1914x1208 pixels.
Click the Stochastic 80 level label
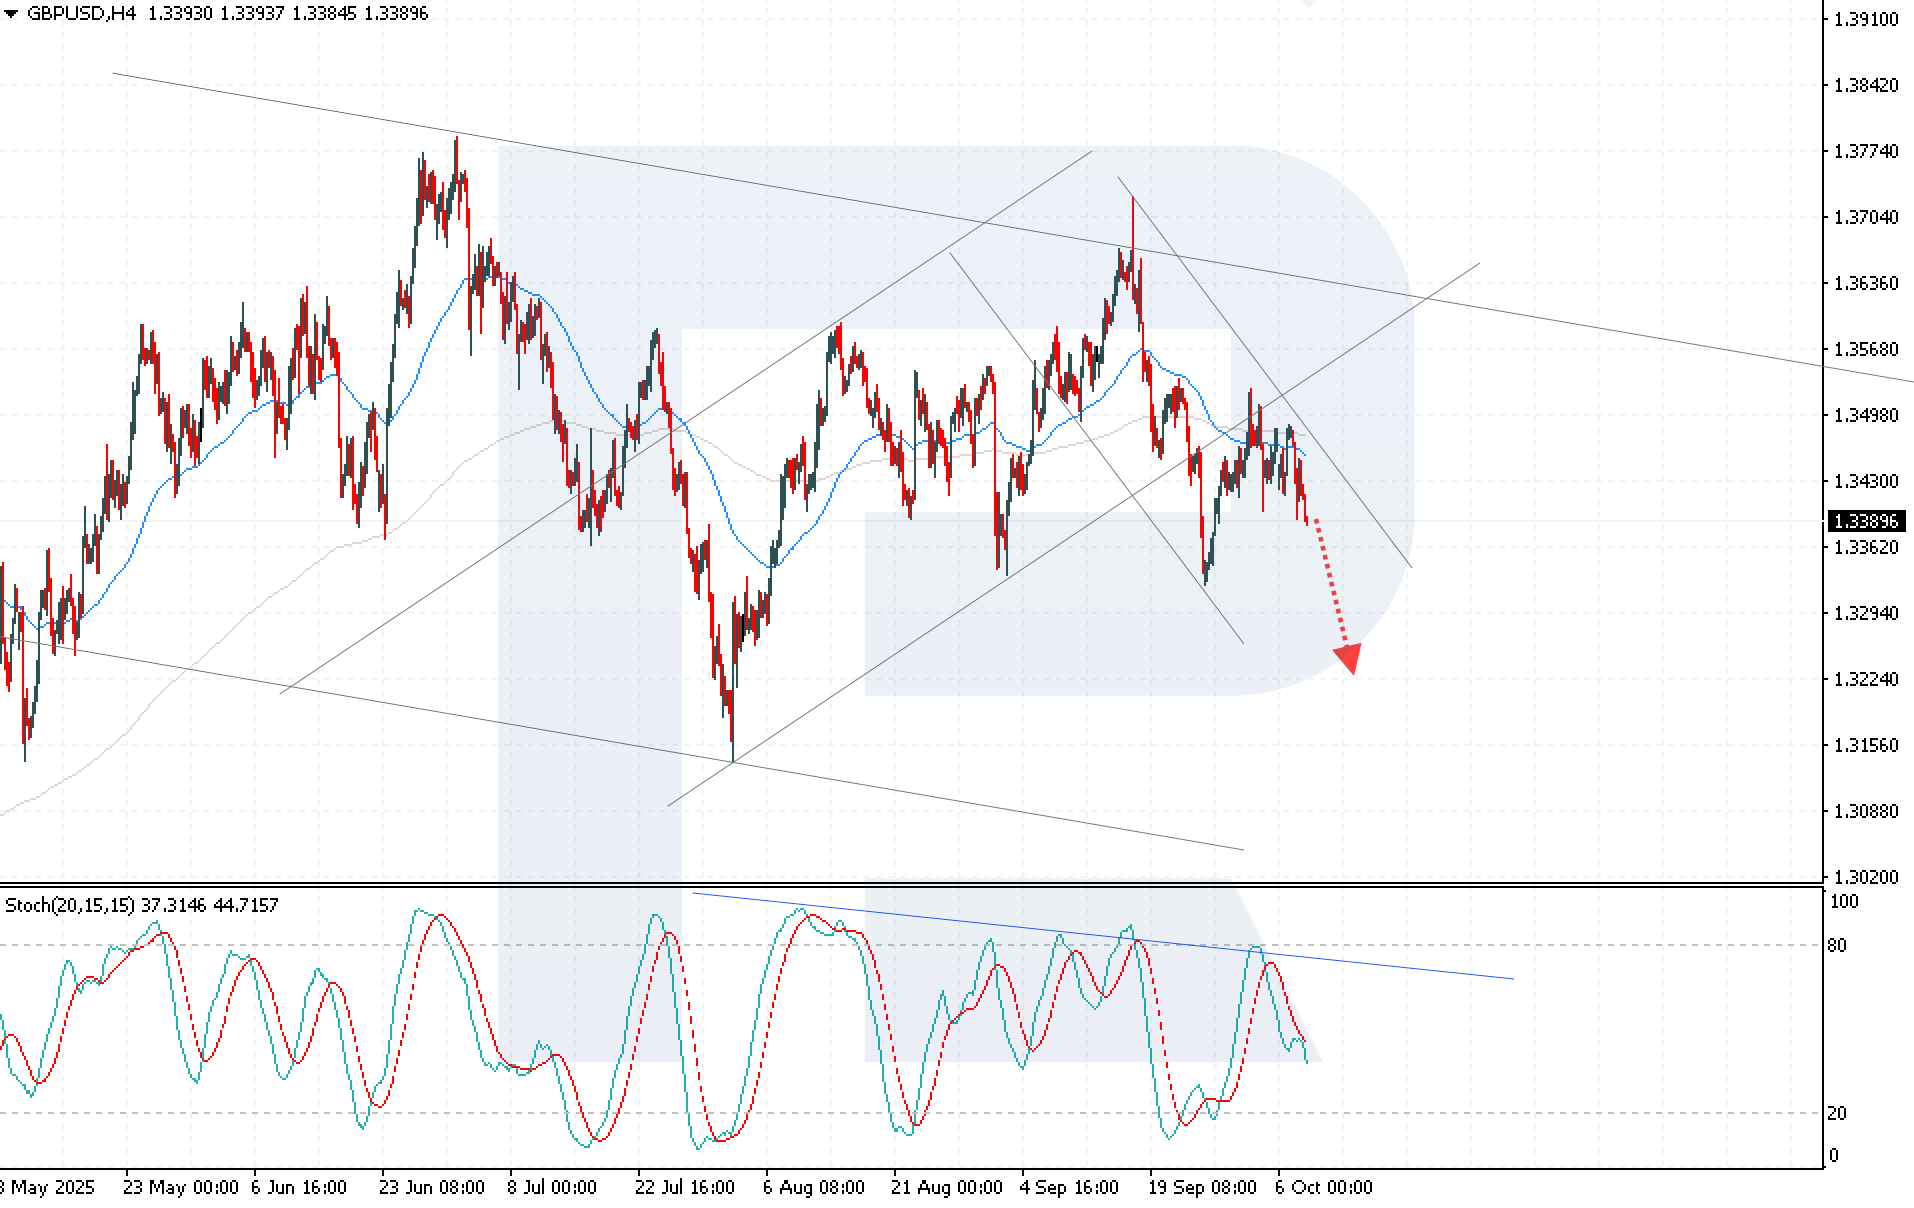tap(1838, 945)
